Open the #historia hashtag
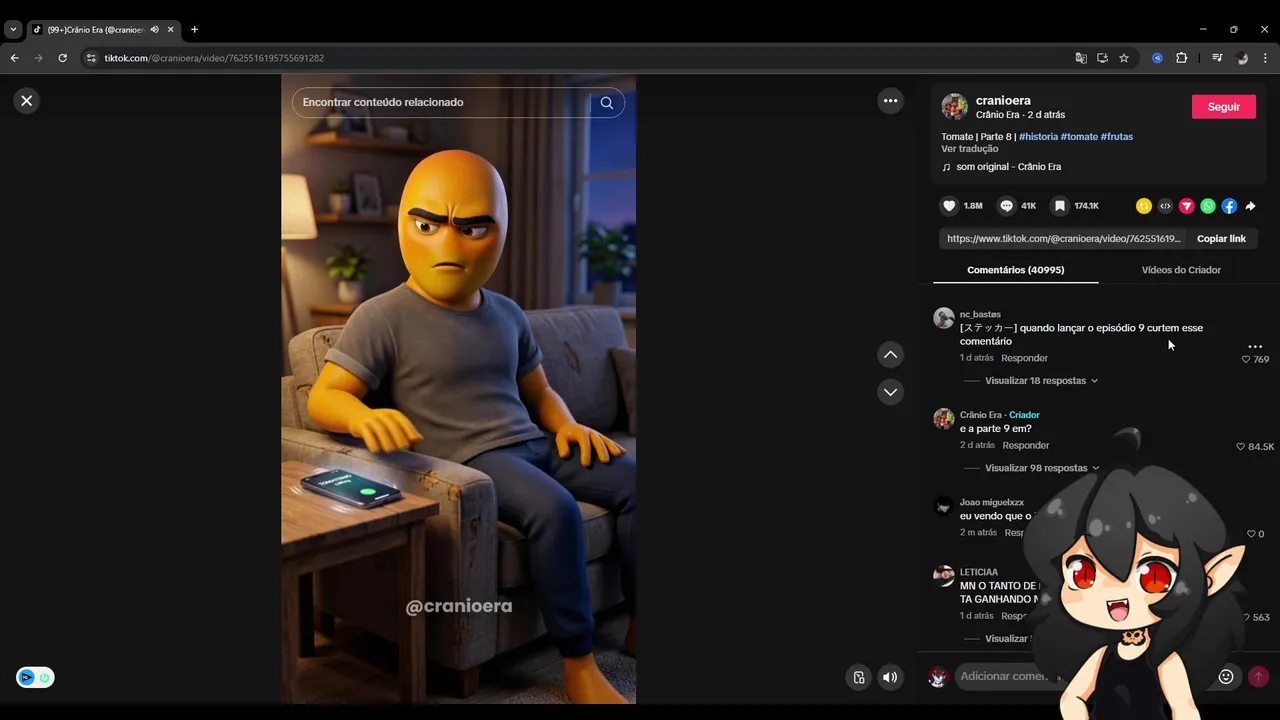1280x720 pixels. [1038, 136]
